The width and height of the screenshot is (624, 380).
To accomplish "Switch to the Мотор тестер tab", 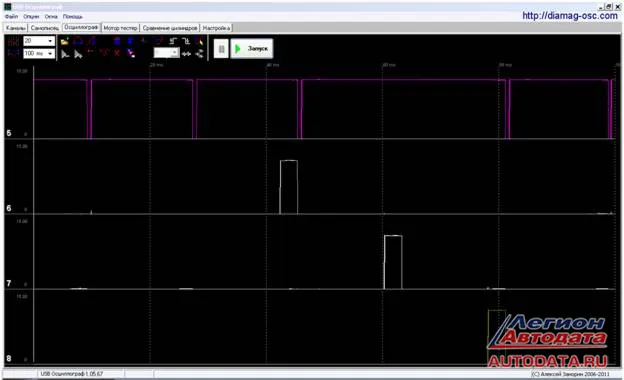I will point(120,28).
